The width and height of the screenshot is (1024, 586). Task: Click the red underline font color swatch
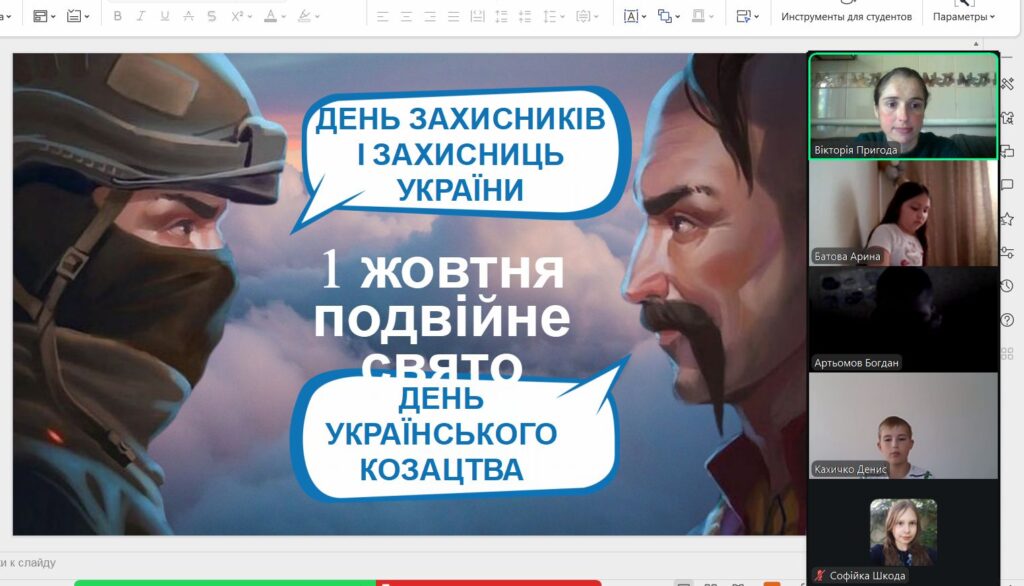[270, 16]
